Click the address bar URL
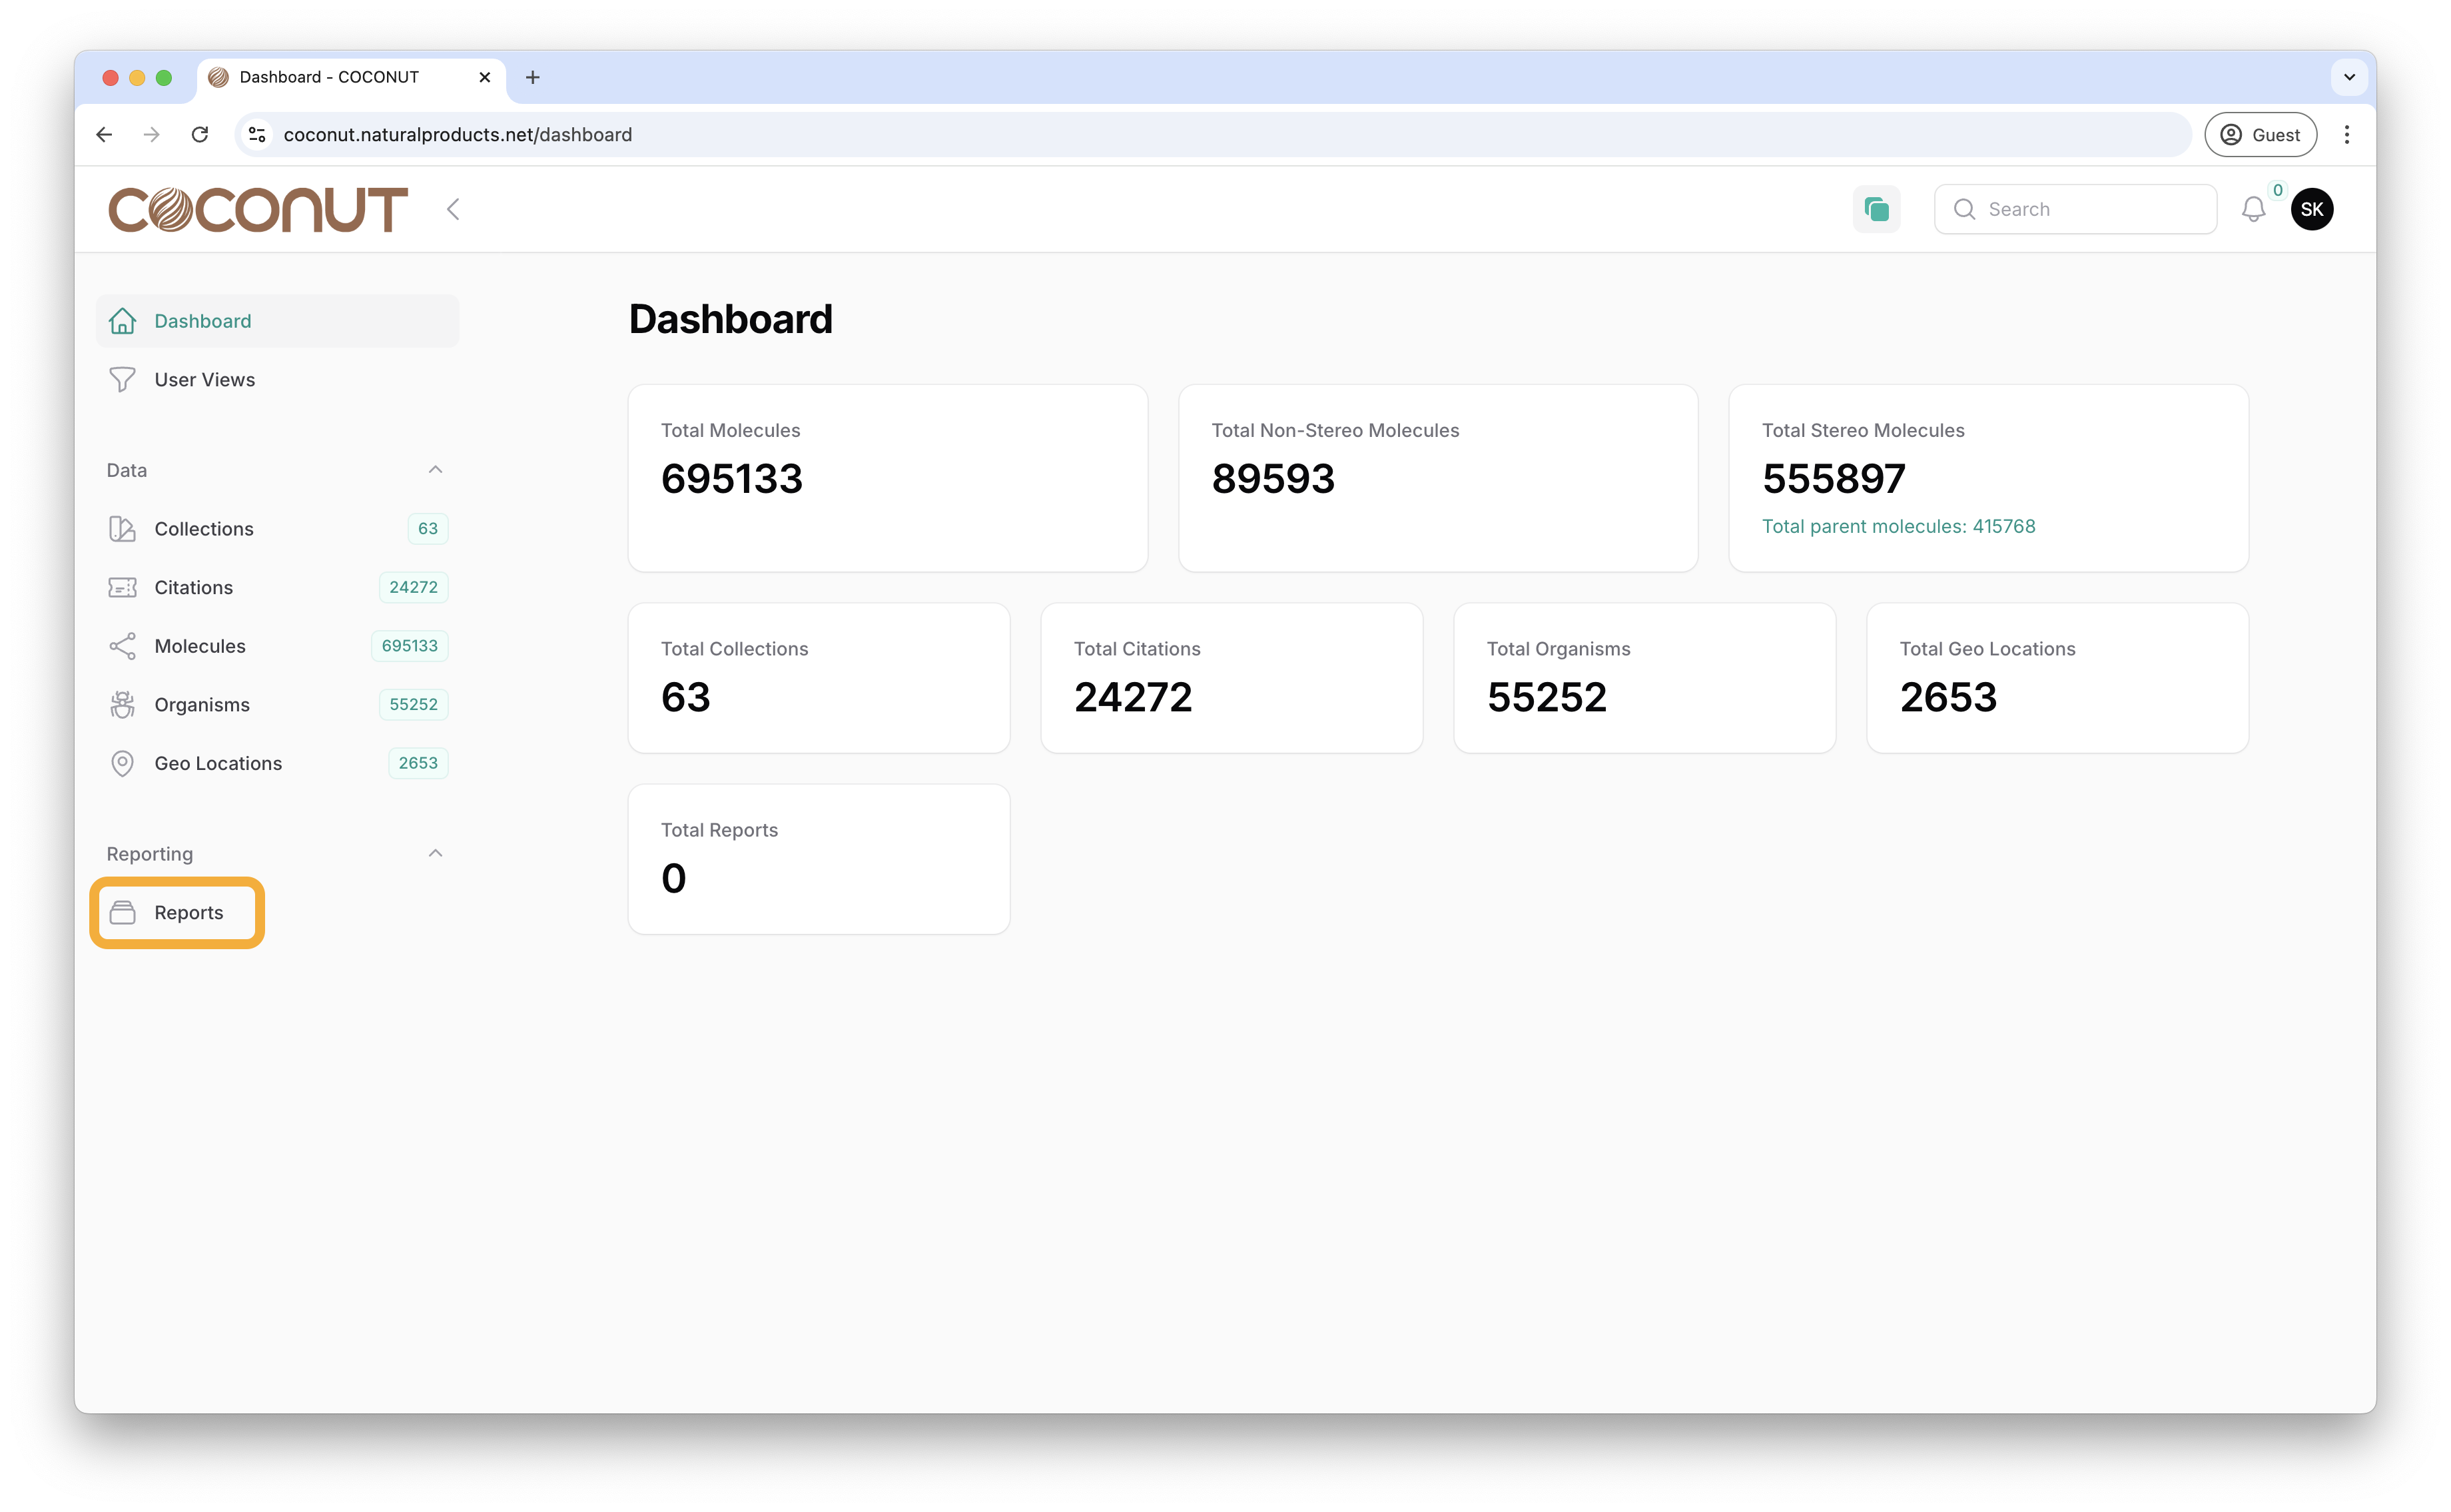 click(x=457, y=134)
